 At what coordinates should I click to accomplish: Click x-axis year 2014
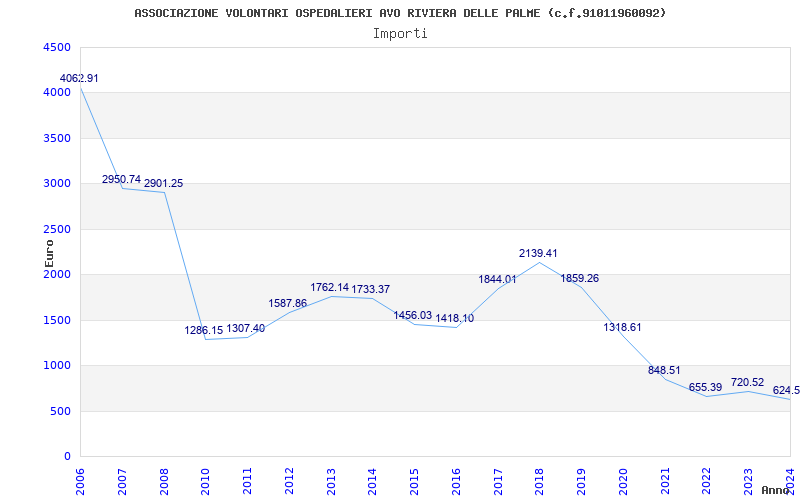(x=372, y=481)
